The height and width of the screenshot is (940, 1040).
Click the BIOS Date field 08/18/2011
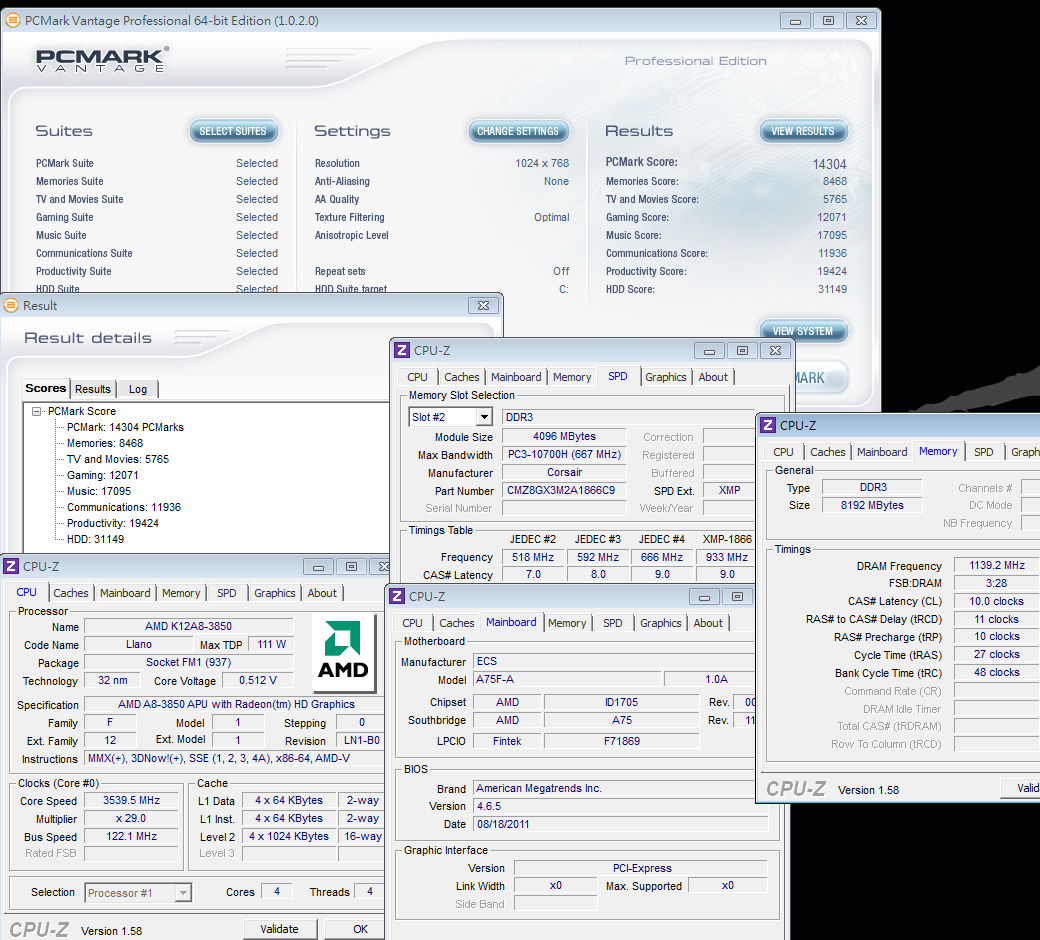coord(621,824)
